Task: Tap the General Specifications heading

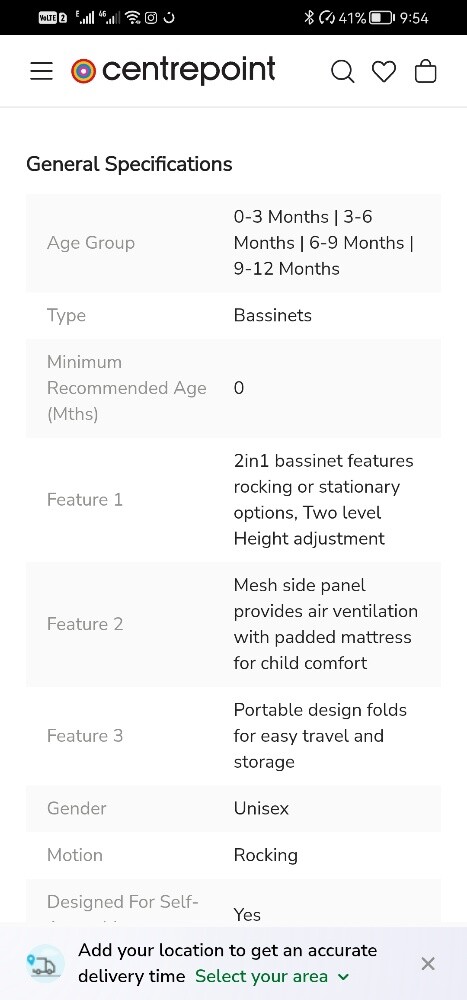Action: 129,164
